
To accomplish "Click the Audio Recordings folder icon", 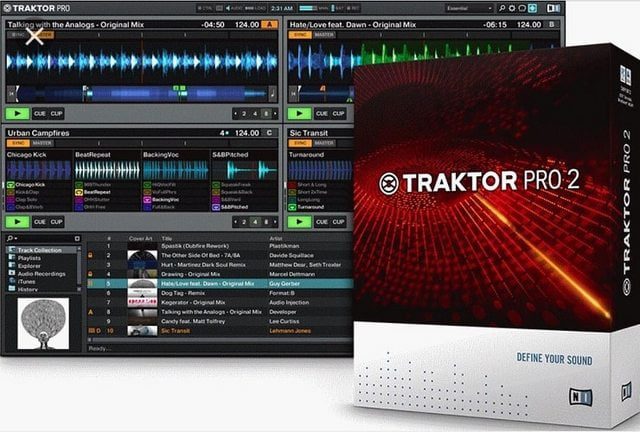I will click(11, 274).
